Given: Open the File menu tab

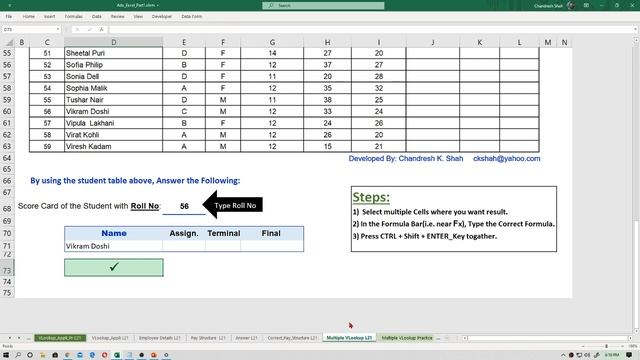Looking at the screenshot, I should 9,17.
